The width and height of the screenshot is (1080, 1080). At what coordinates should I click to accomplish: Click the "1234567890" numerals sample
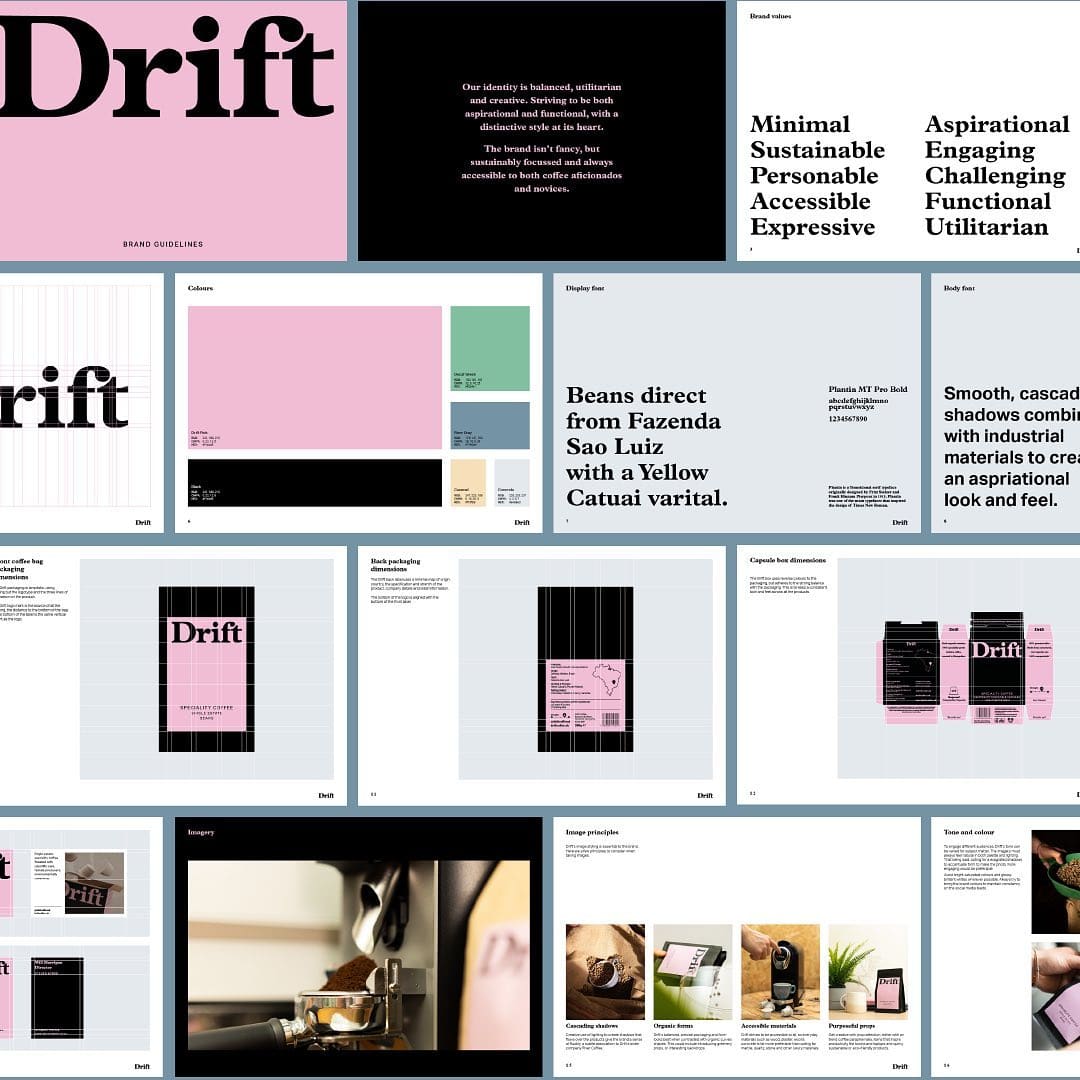pos(848,419)
